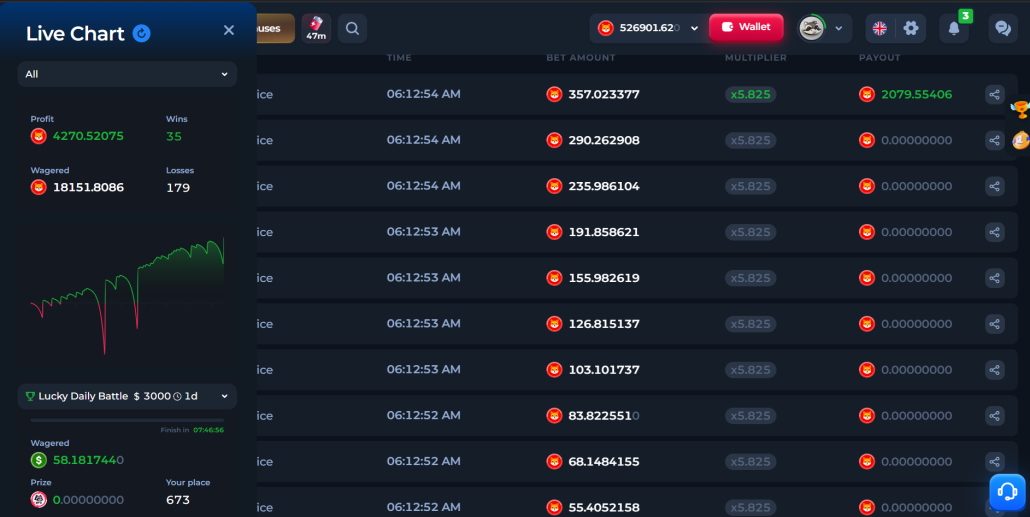1030x517 pixels.
Task: Click the PAYOUT column header
Action: [x=880, y=58]
